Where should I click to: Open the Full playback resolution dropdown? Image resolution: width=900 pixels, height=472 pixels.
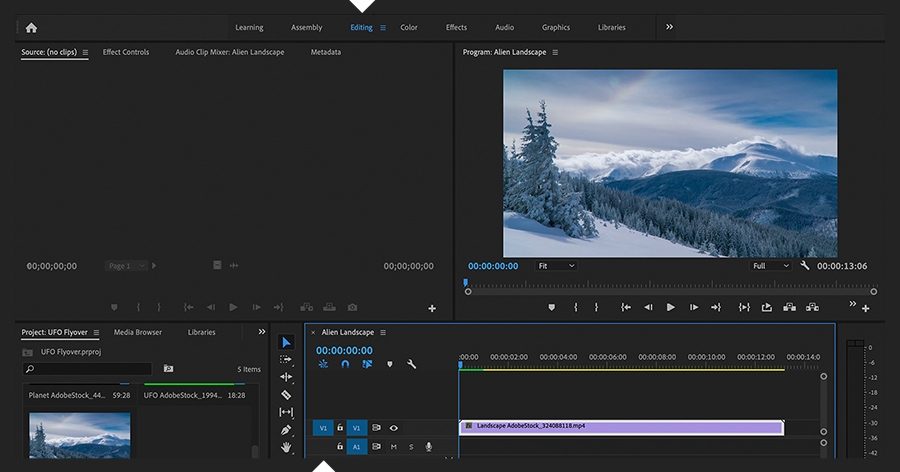[x=770, y=266]
